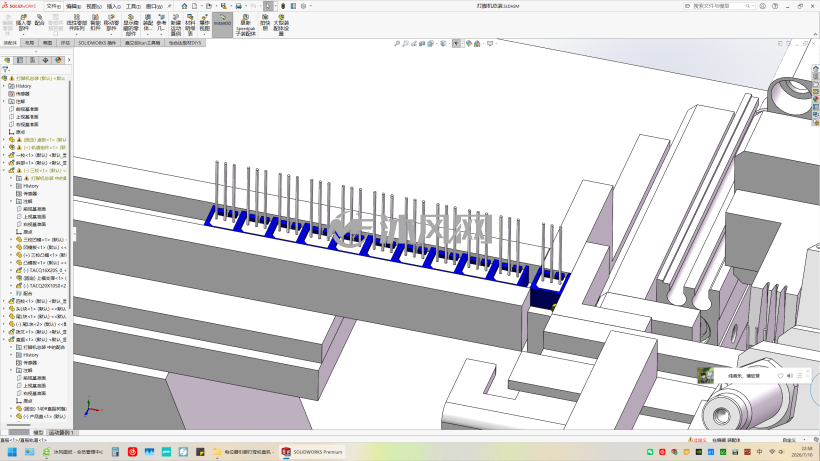This screenshot has height=461, width=820.
Task: Expand the manager panel tabs chevron
Action: click(69, 60)
